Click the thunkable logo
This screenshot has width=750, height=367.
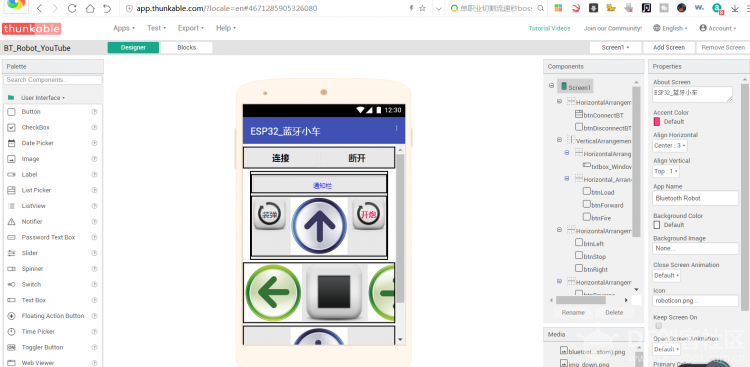click(32, 29)
